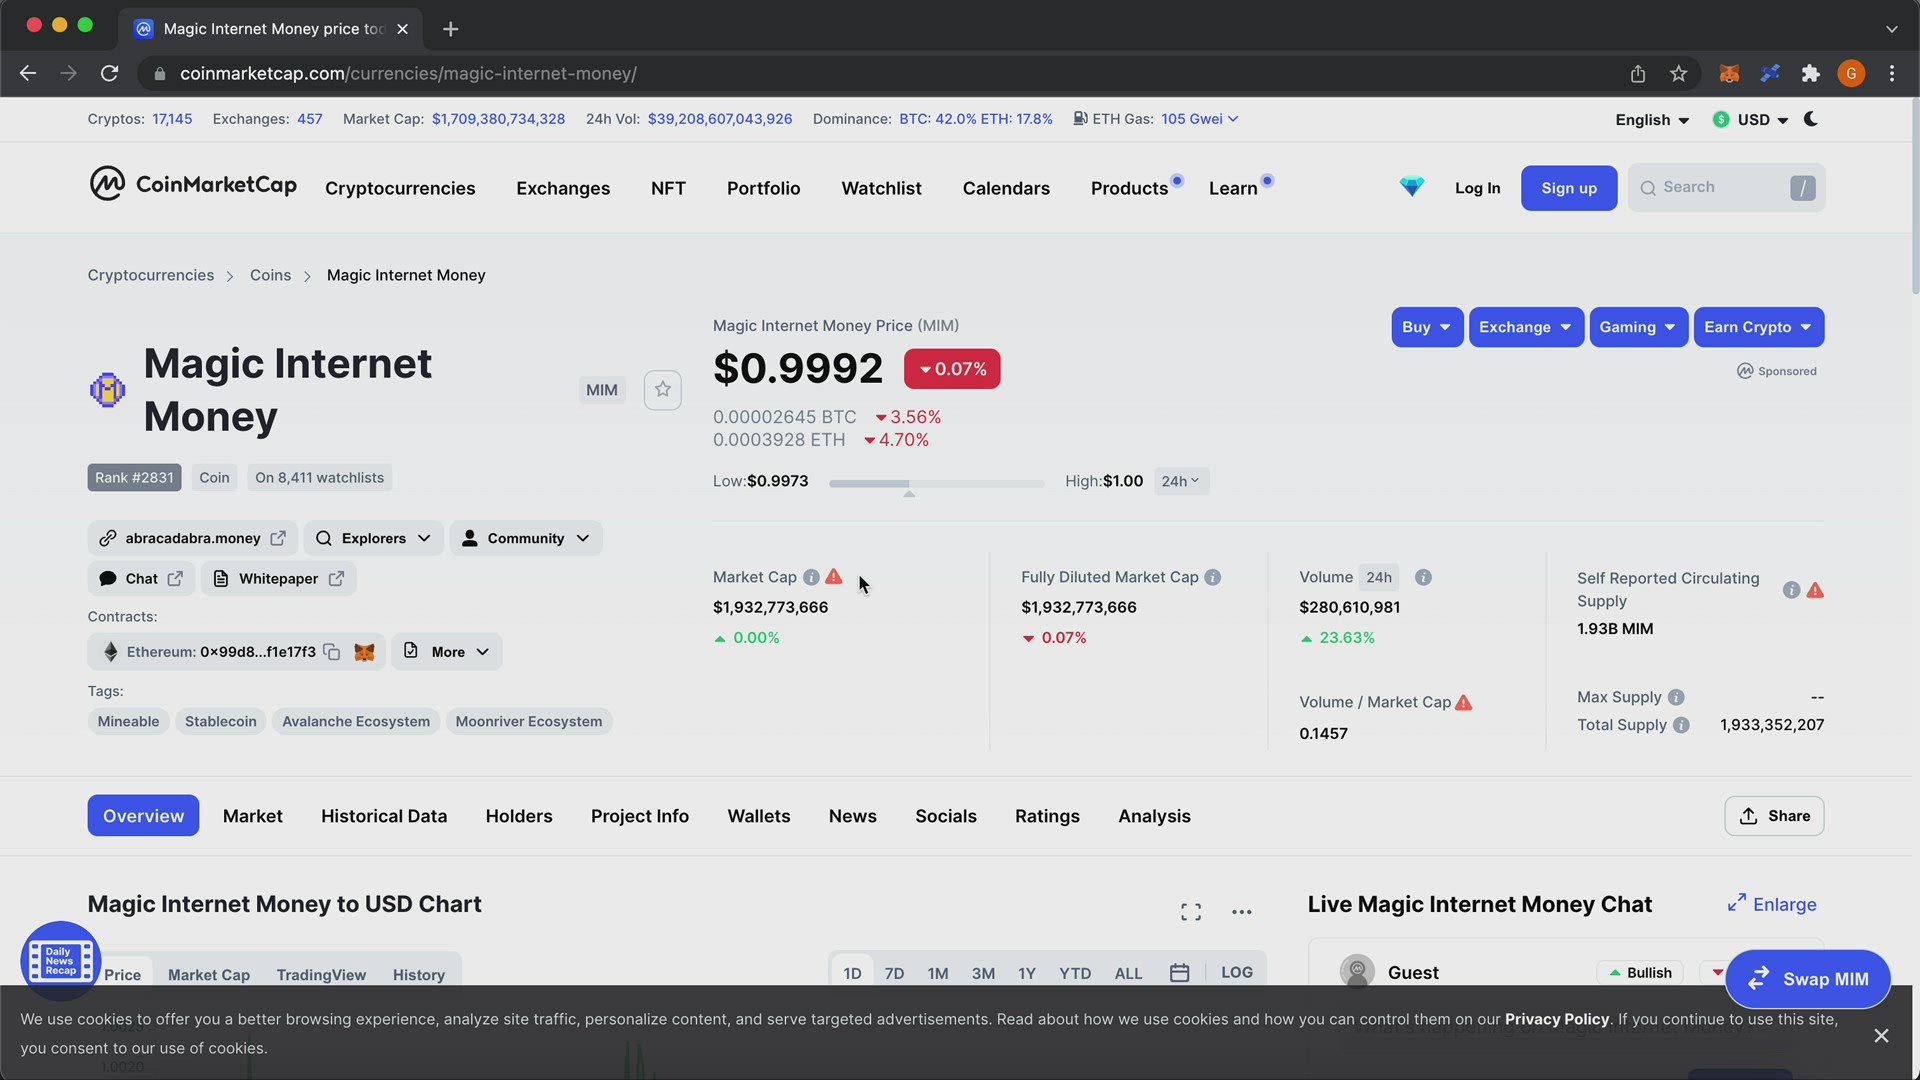This screenshot has height=1080, width=1920.
Task: Open Fully Diluted Market Cap info
Action: (x=1212, y=577)
